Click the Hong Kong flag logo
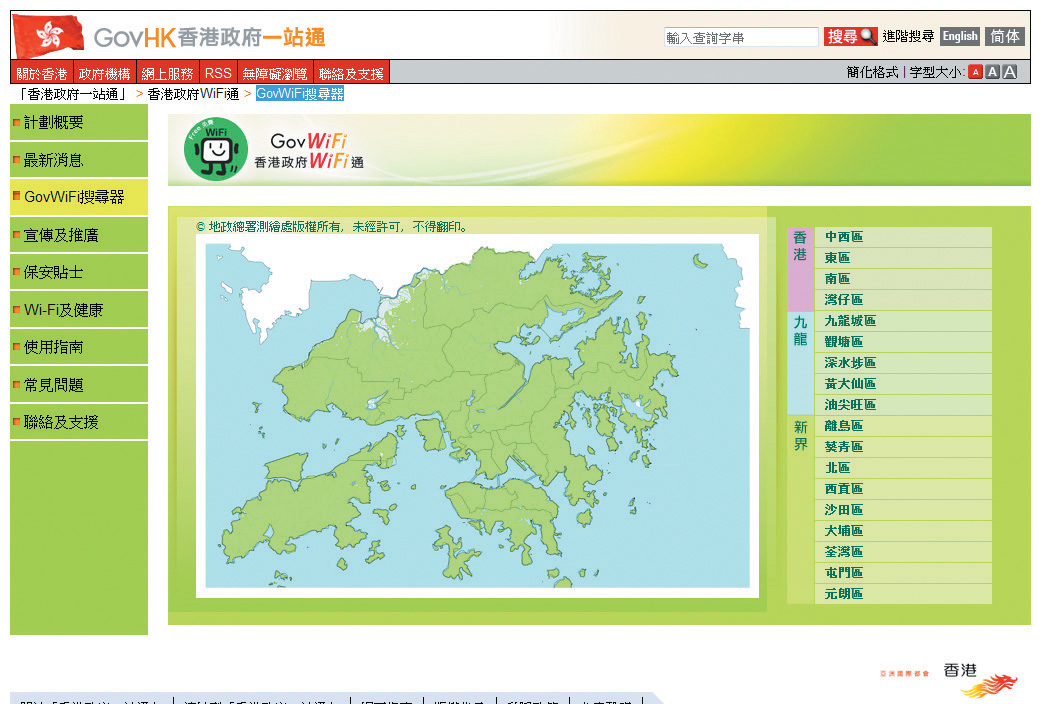The image size is (1041, 704). (48, 36)
